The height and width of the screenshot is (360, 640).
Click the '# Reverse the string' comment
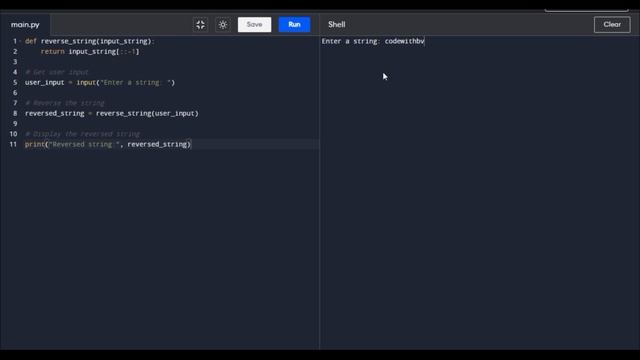pyautogui.click(x=65, y=103)
